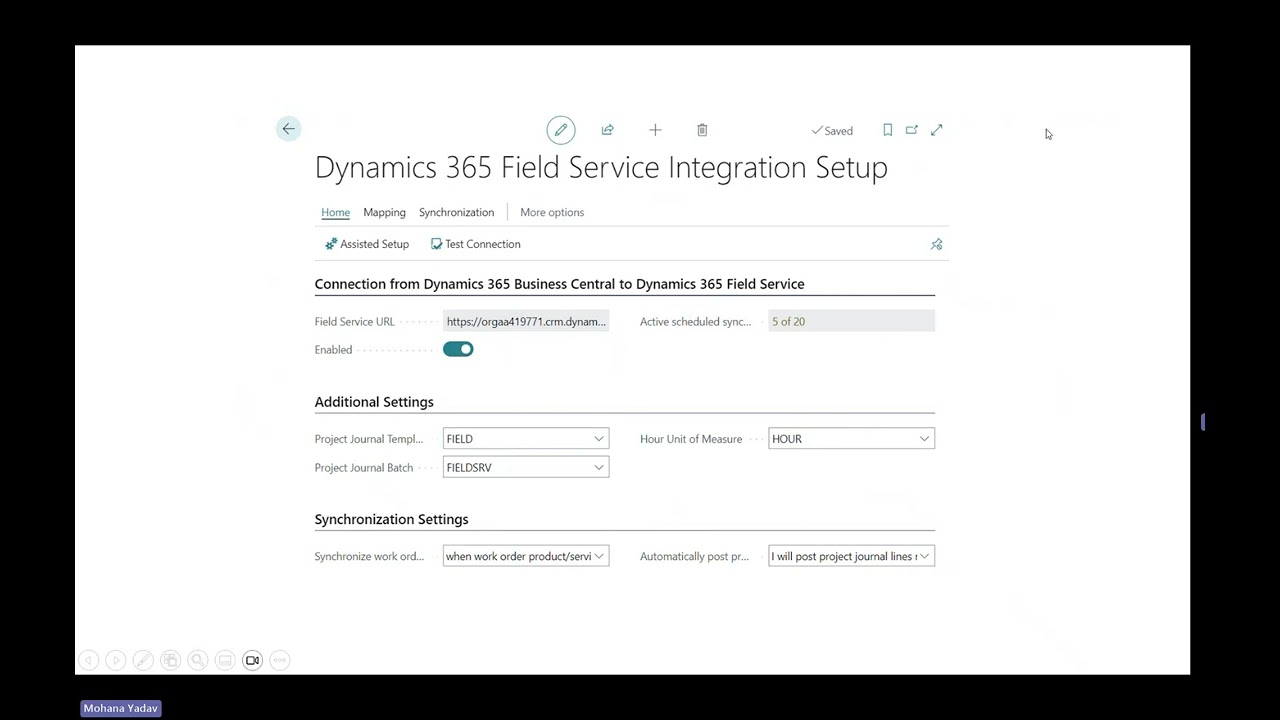Image resolution: width=1280 pixels, height=720 pixels.
Task: Select the Mapping tab
Action: pos(384,212)
